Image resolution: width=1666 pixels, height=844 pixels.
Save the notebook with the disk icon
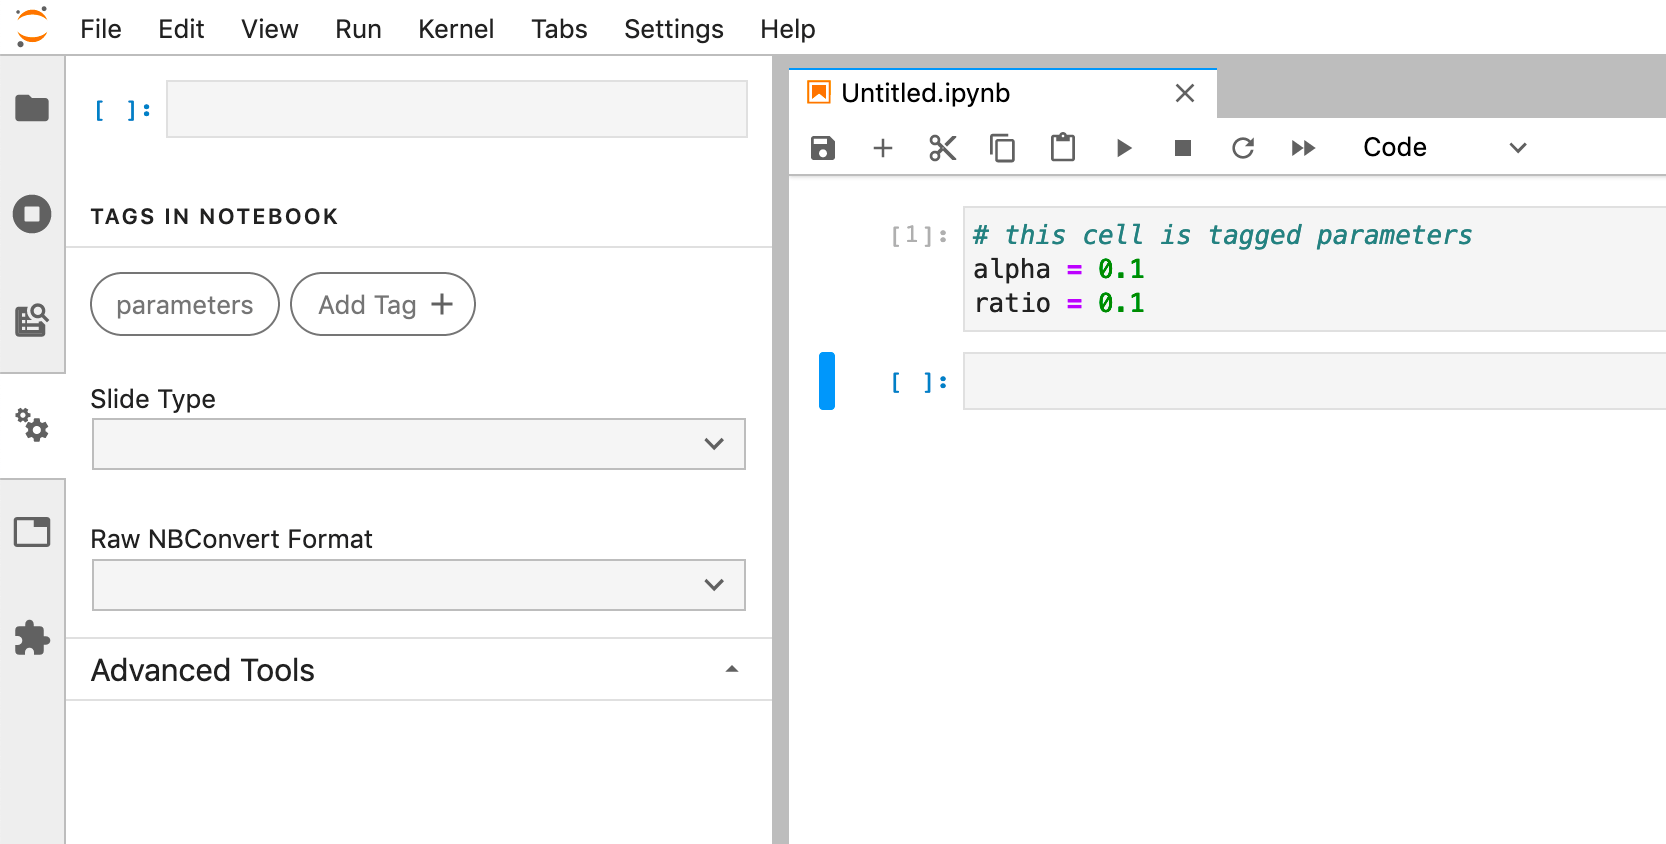pyautogui.click(x=822, y=148)
